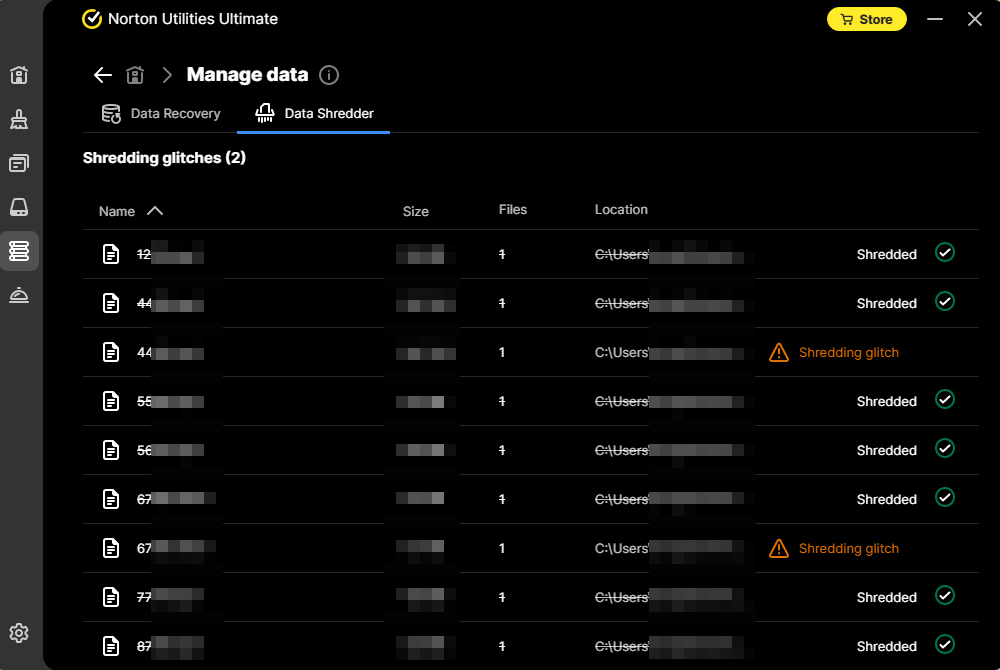Open Settings via the gear icon

(19, 633)
